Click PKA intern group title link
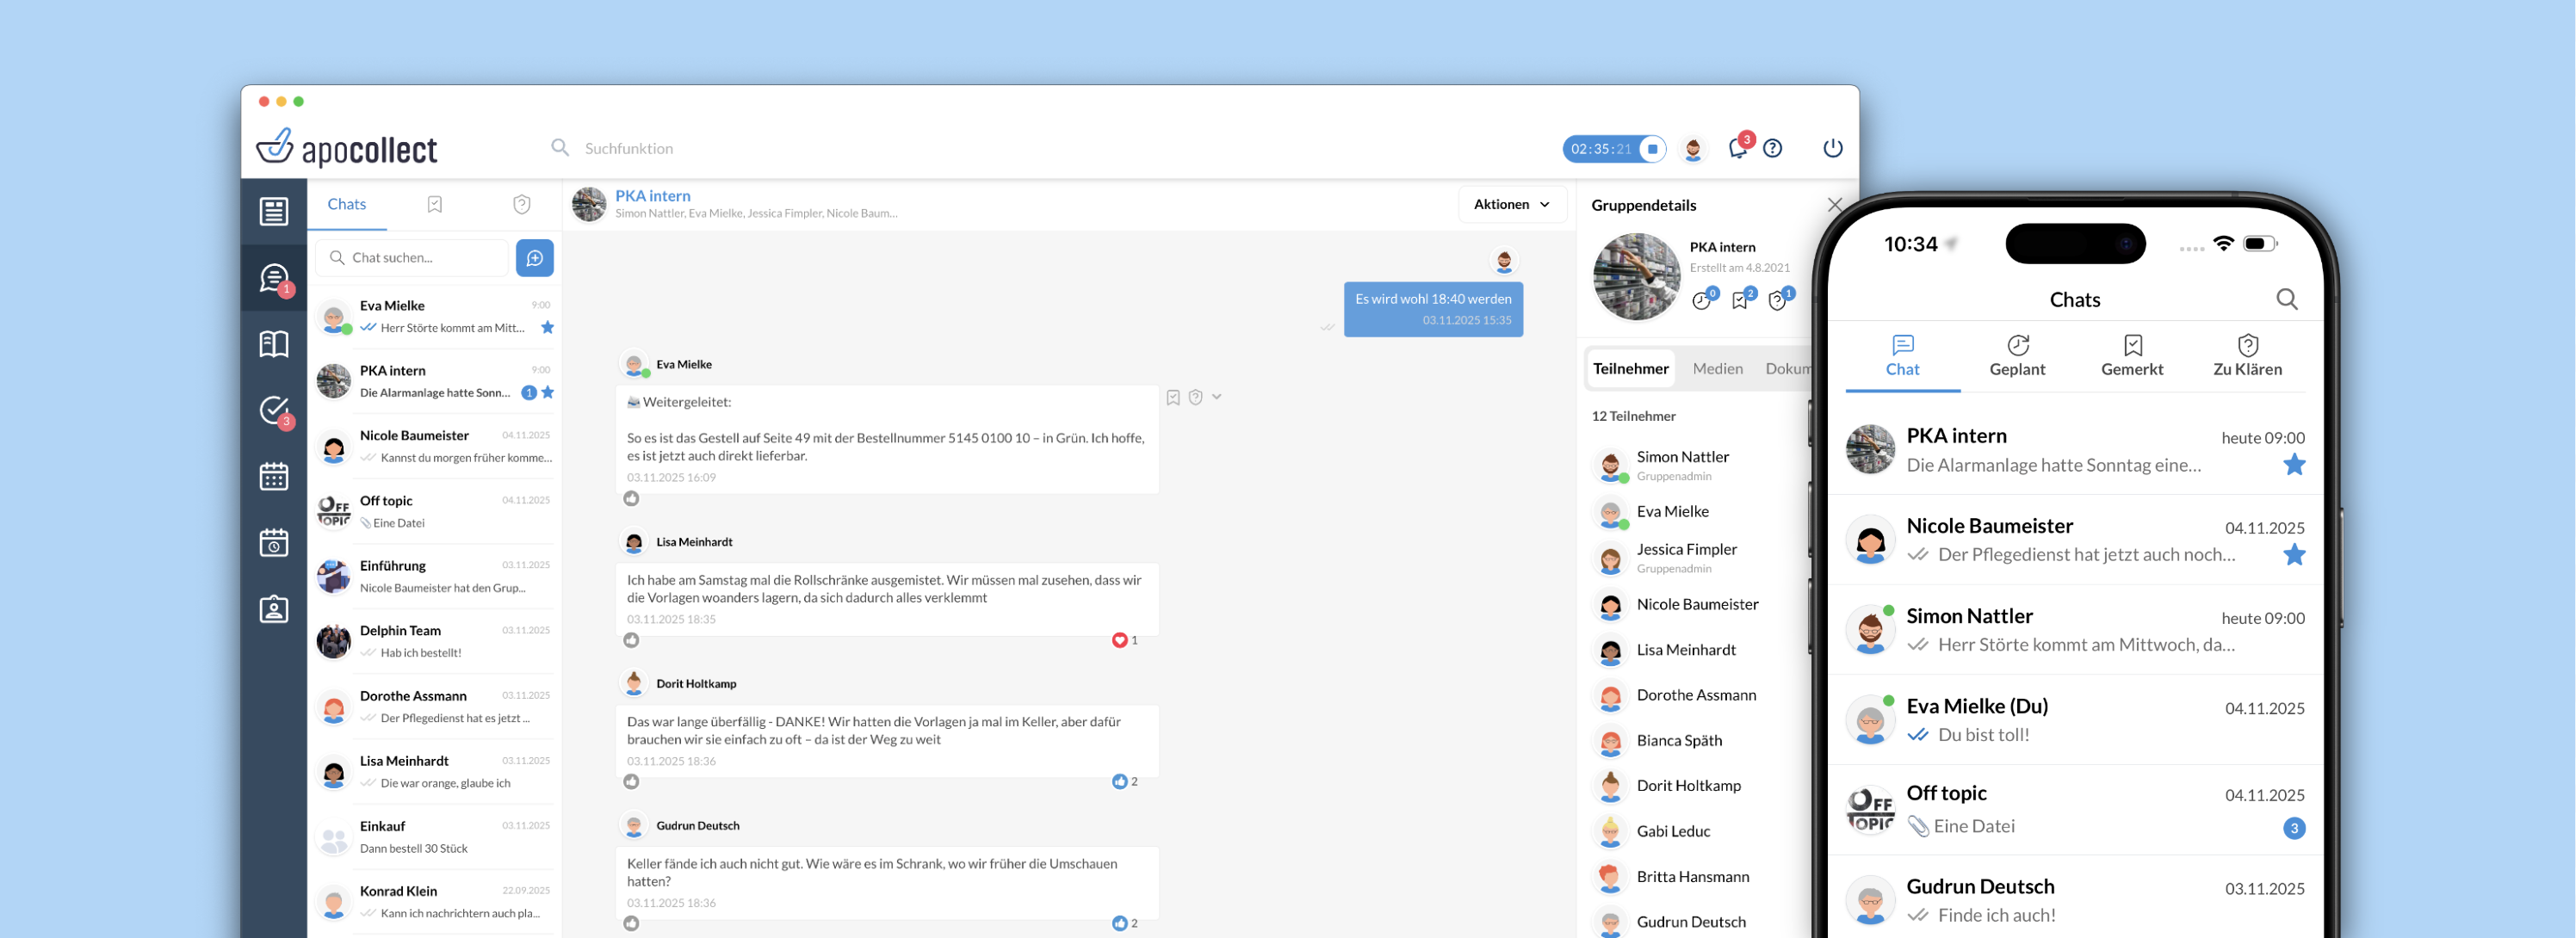2576x938 pixels. pyautogui.click(x=652, y=196)
